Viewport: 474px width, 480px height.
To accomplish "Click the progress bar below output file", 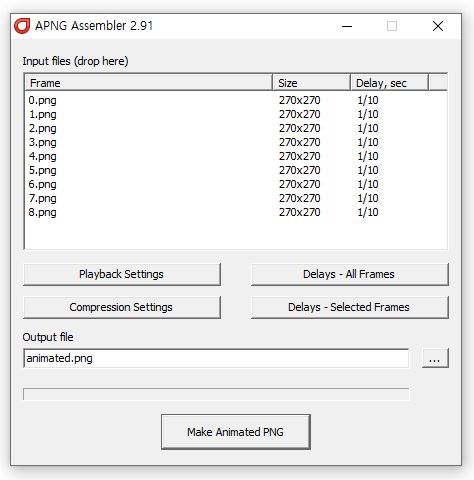I will point(216,394).
